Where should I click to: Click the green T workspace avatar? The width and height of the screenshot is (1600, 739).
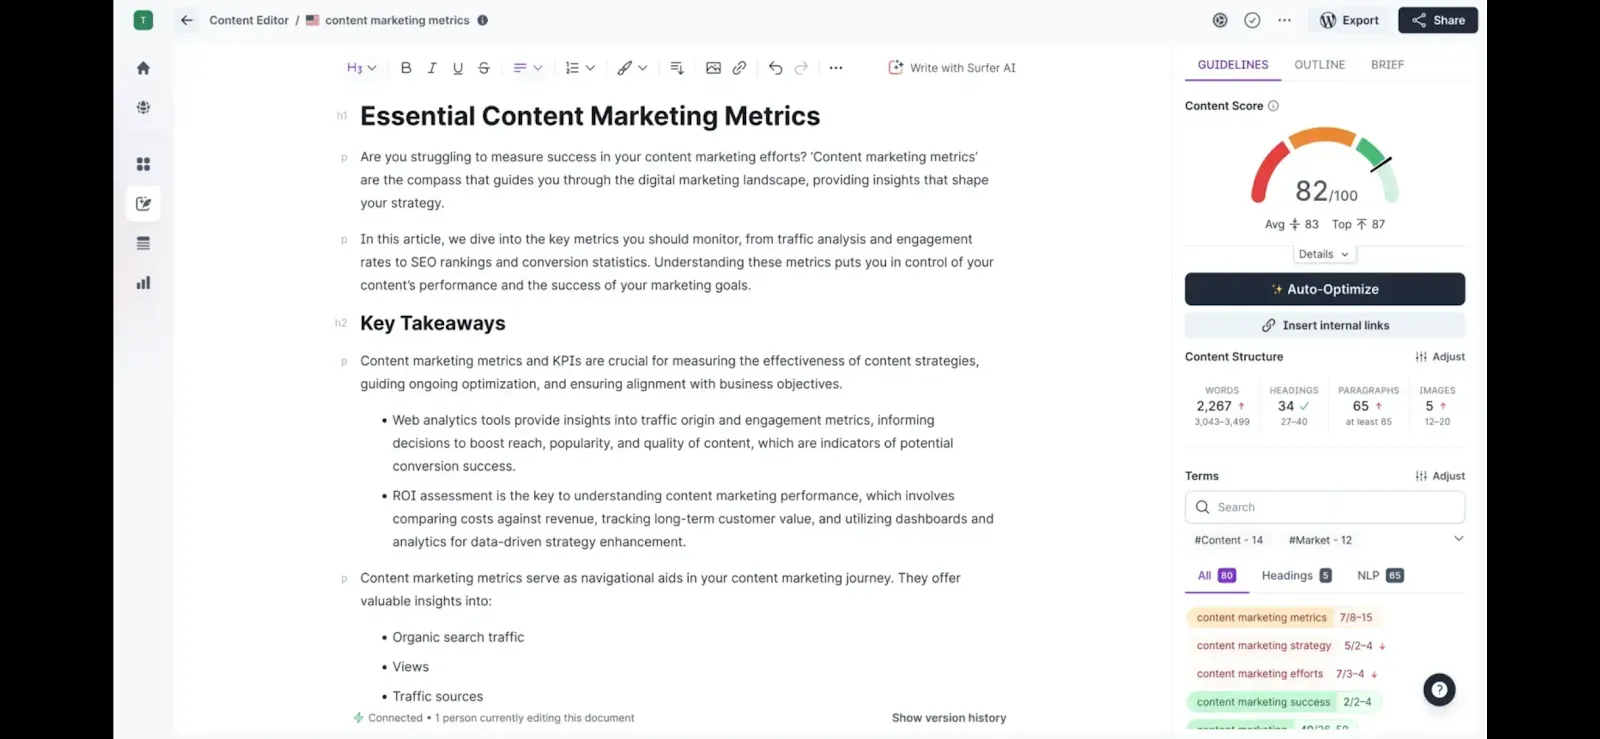coord(143,20)
